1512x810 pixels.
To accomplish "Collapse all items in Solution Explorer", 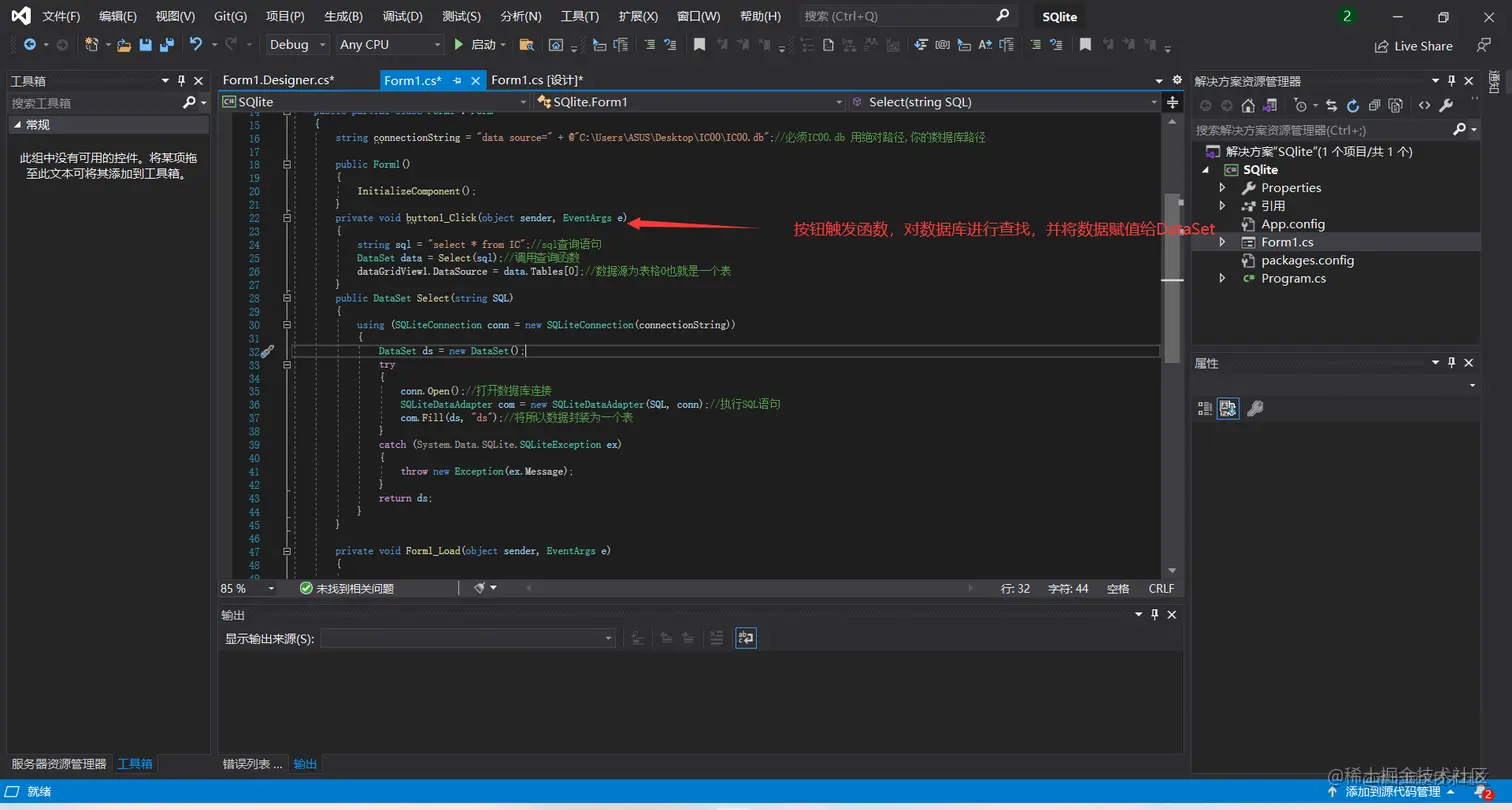I will [1374, 105].
